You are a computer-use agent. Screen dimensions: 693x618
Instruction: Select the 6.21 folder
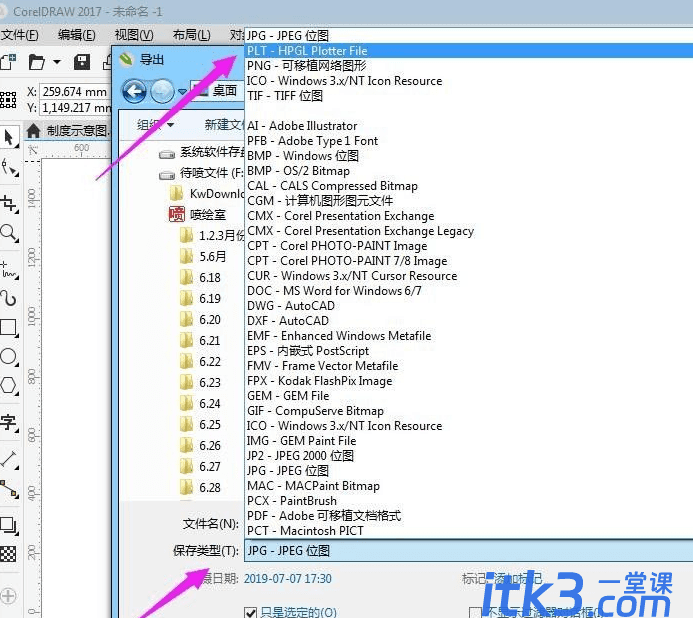pos(201,340)
